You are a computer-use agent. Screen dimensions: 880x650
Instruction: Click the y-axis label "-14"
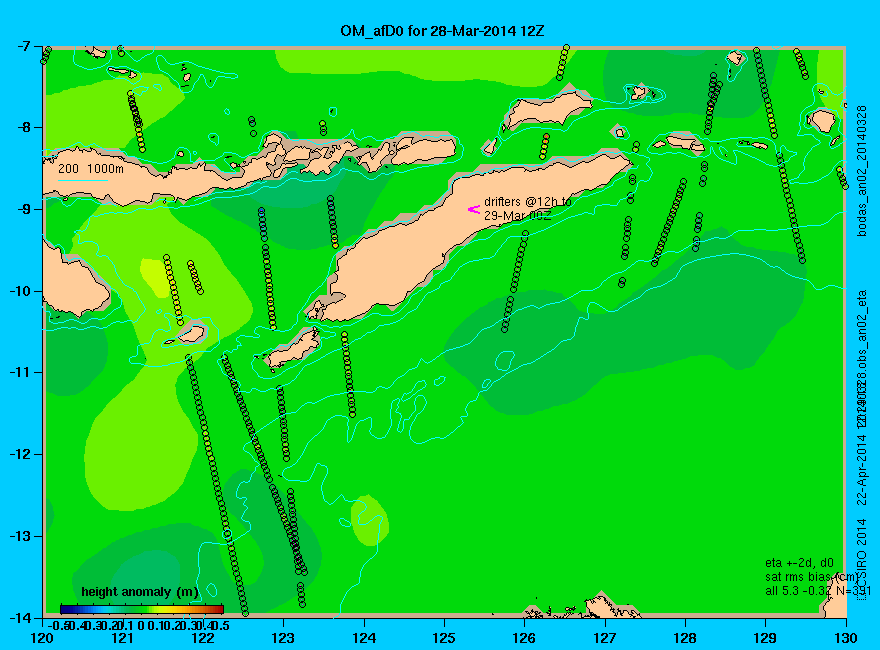click(x=21, y=617)
